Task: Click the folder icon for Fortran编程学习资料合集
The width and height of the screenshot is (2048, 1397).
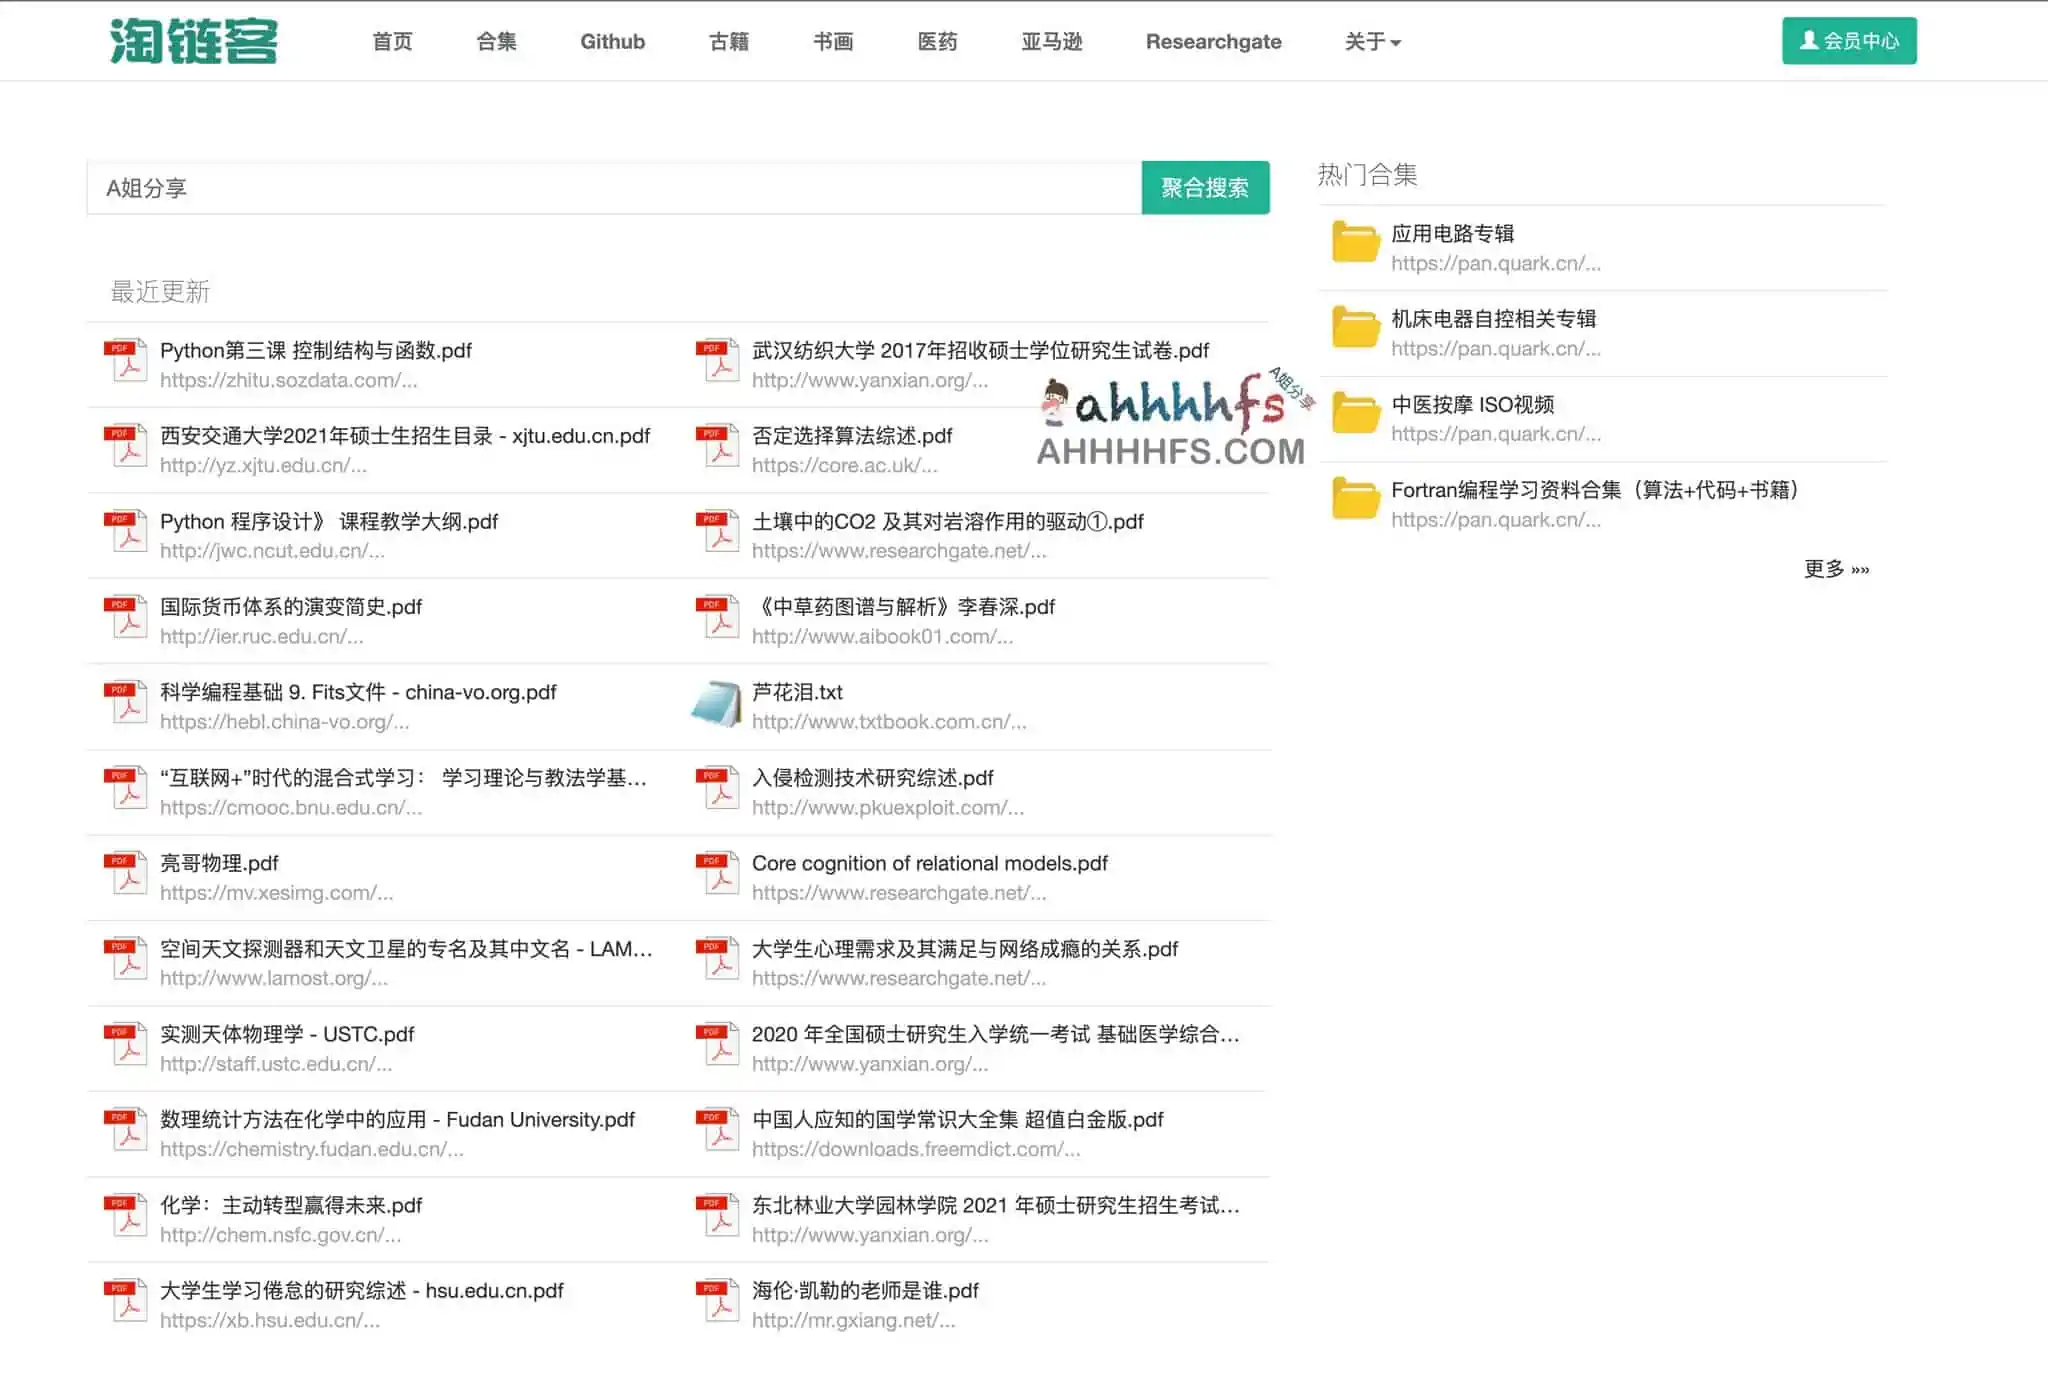Action: click(x=1354, y=502)
